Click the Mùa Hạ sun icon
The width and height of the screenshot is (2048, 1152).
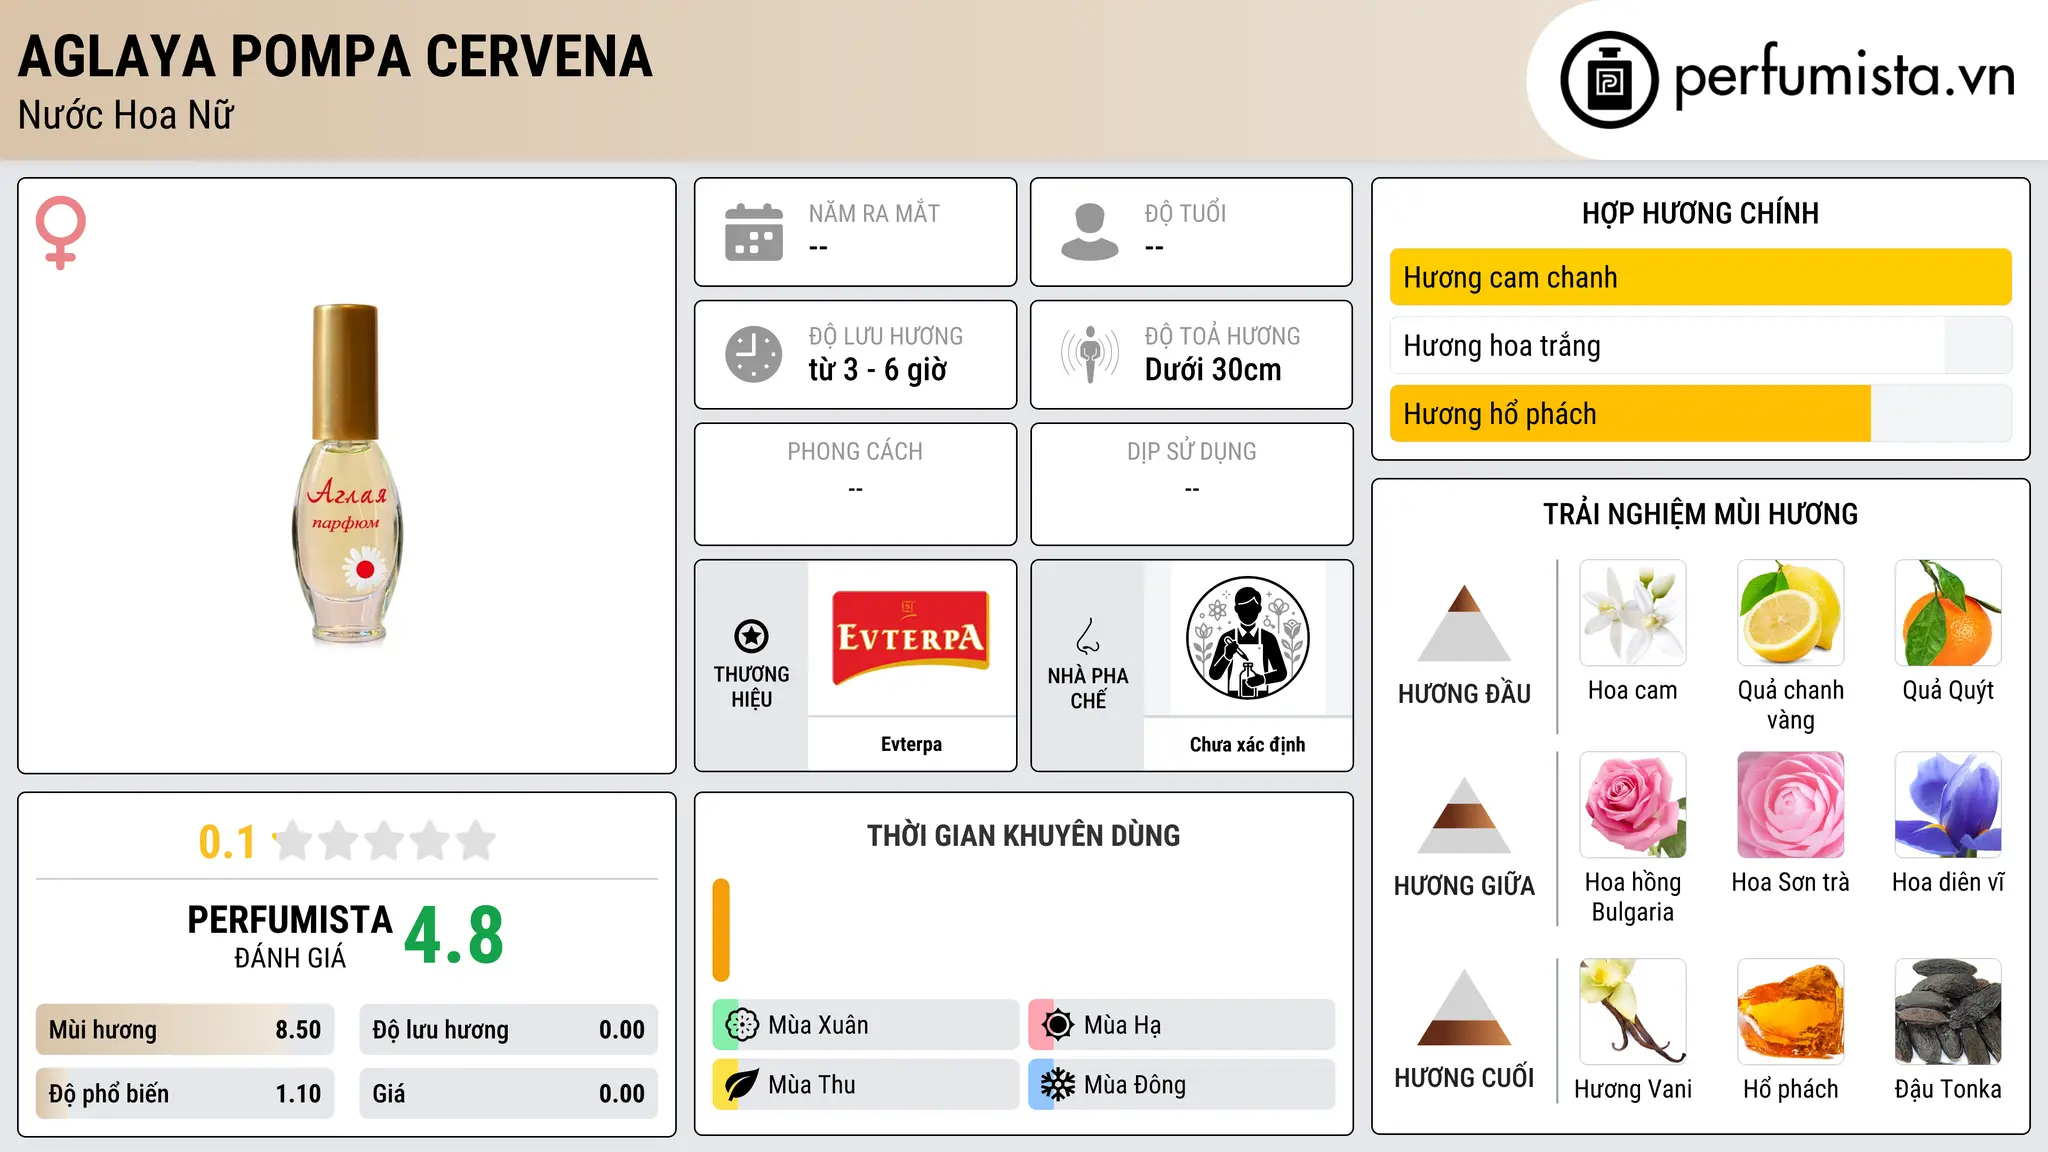pyautogui.click(x=1057, y=1025)
